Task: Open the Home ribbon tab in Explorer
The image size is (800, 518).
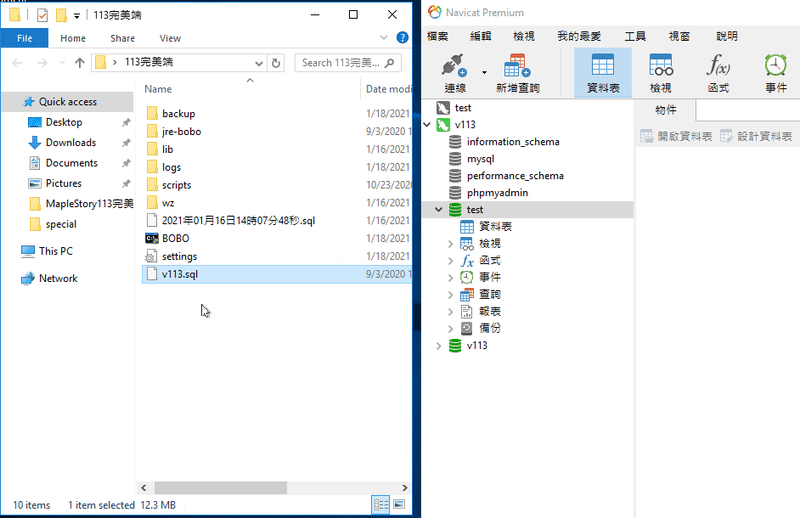Action: (x=72, y=38)
